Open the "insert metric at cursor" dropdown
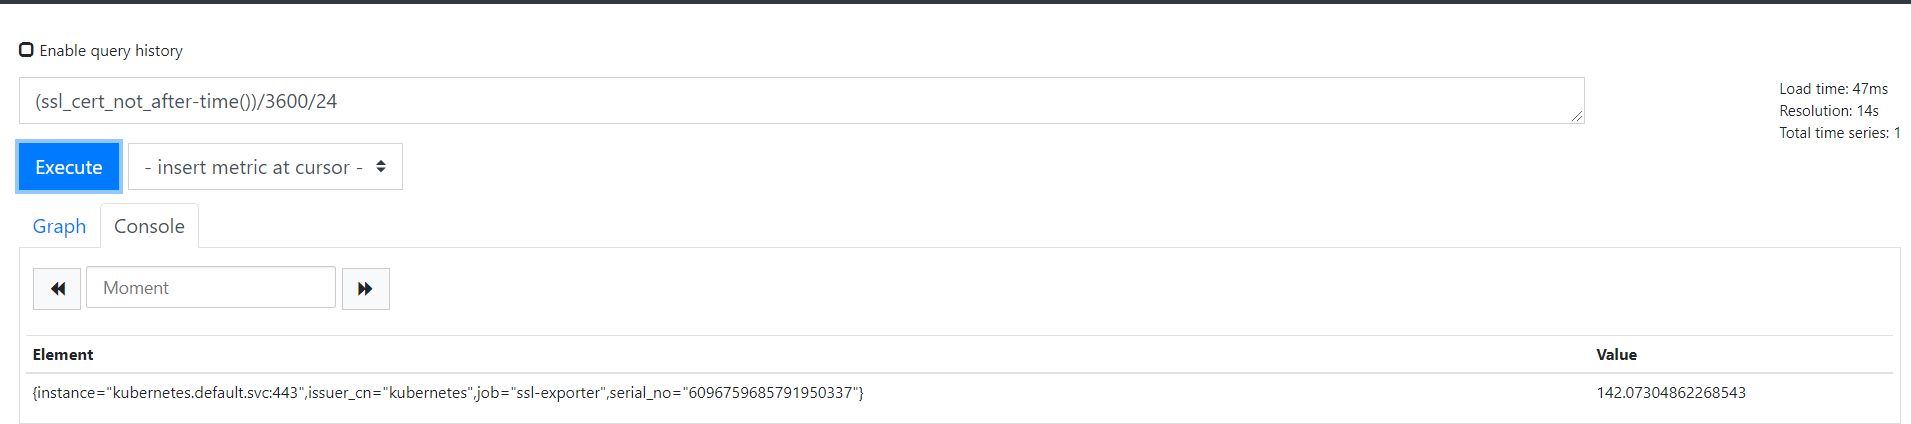Image resolution: width=1911 pixels, height=424 pixels. click(265, 167)
